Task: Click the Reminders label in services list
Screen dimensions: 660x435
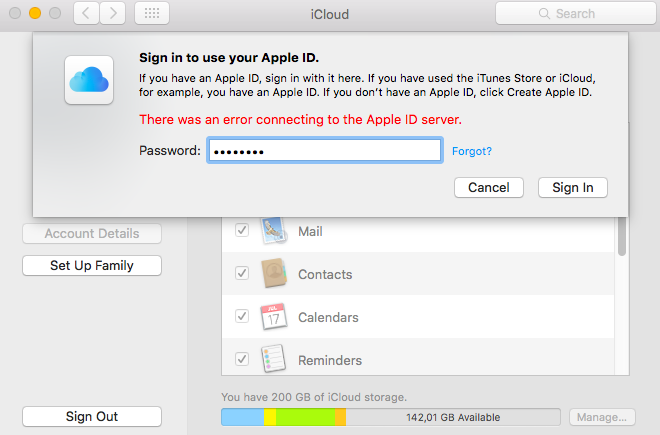Action: pyautogui.click(x=330, y=360)
